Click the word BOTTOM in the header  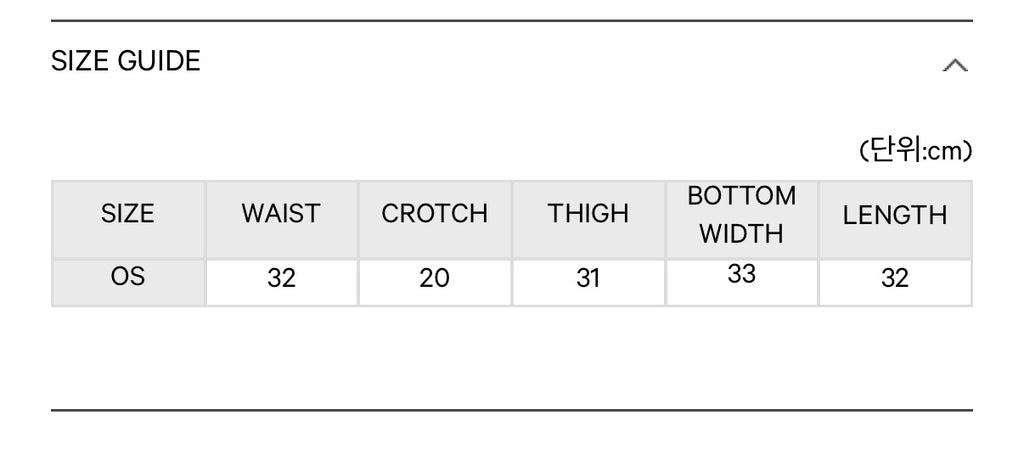742,196
